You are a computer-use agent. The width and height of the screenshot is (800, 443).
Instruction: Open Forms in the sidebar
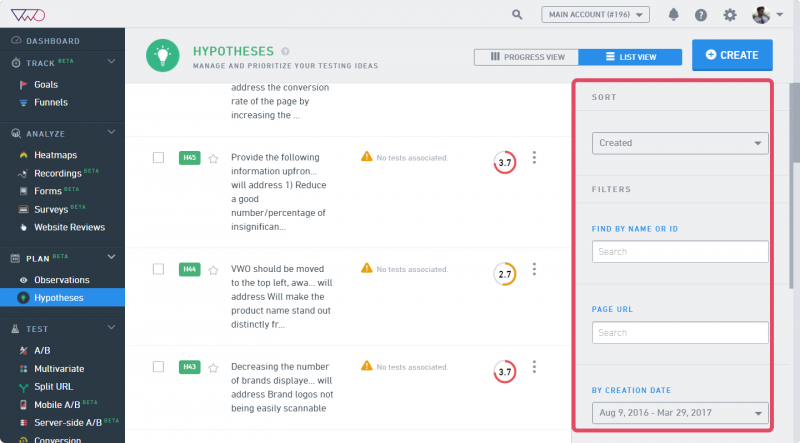pos(48,191)
